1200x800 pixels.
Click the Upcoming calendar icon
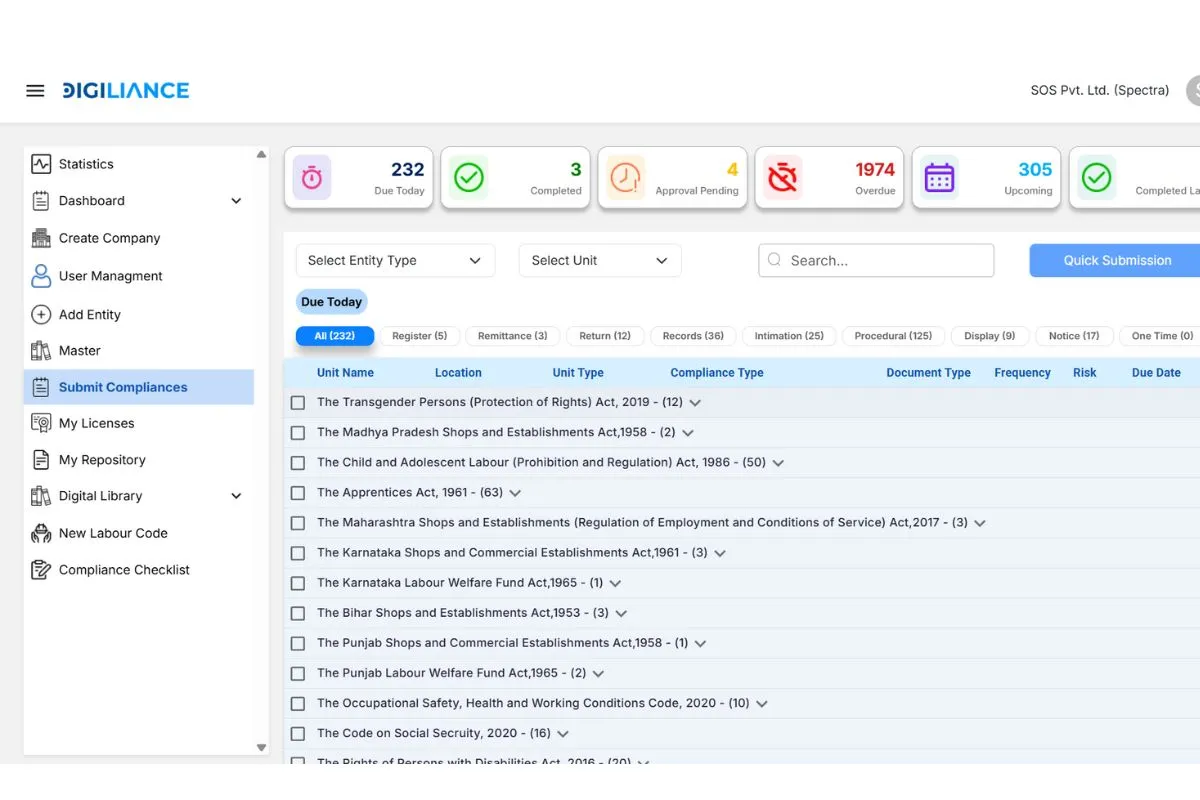point(940,178)
